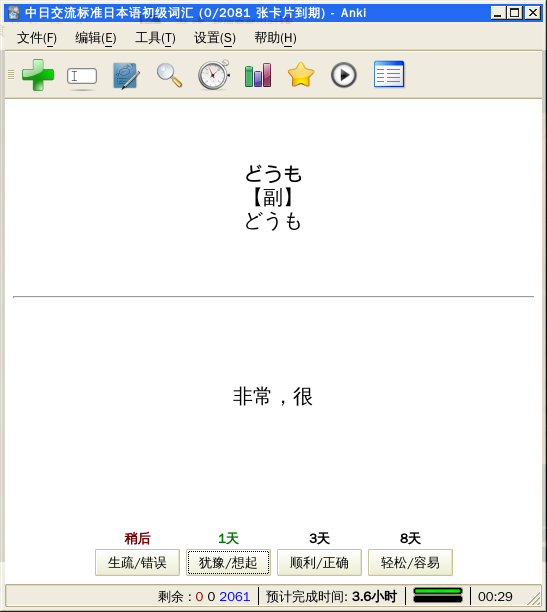
Task: Open the 文件(F) menu
Action: pos(37,38)
